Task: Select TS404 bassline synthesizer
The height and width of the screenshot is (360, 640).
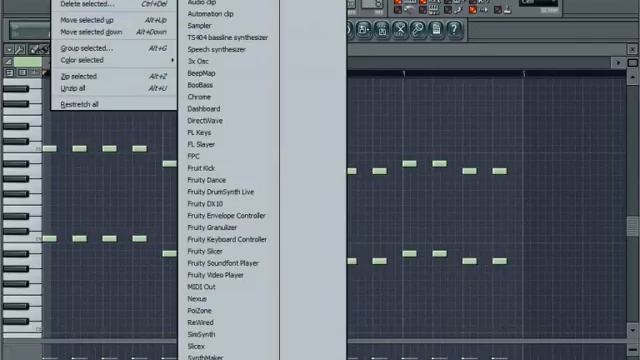Action: 229,38
